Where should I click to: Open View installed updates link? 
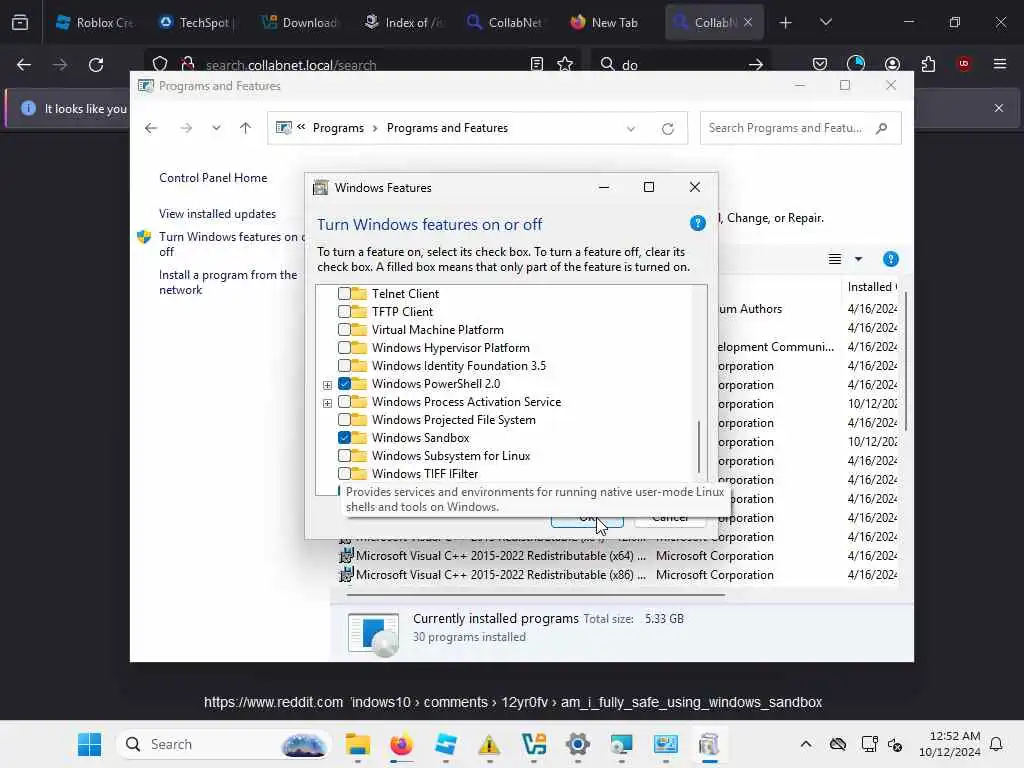pos(217,214)
